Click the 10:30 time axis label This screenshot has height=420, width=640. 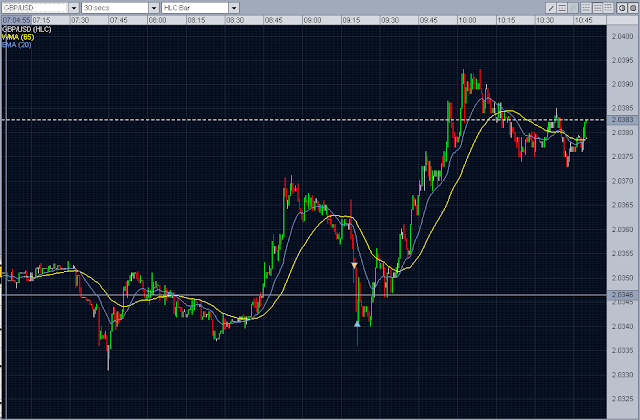(x=545, y=20)
